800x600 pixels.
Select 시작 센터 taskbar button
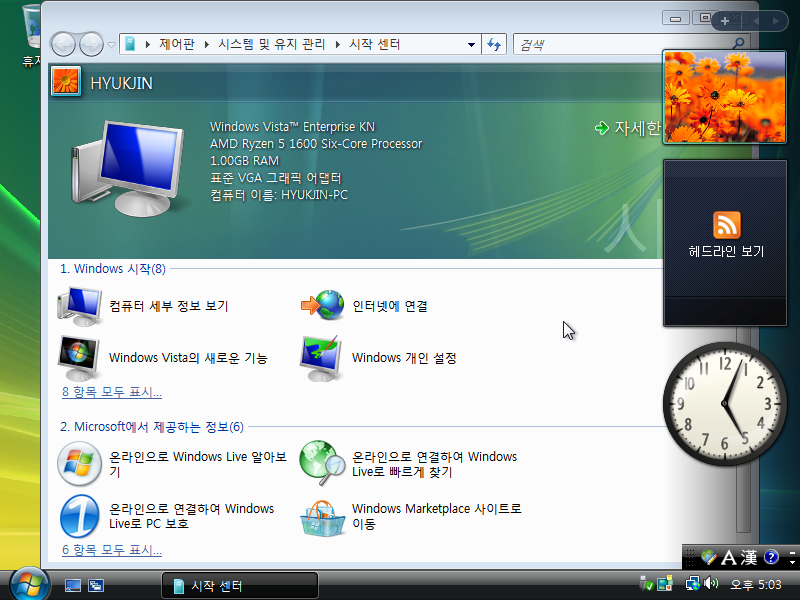pyautogui.click(x=240, y=585)
